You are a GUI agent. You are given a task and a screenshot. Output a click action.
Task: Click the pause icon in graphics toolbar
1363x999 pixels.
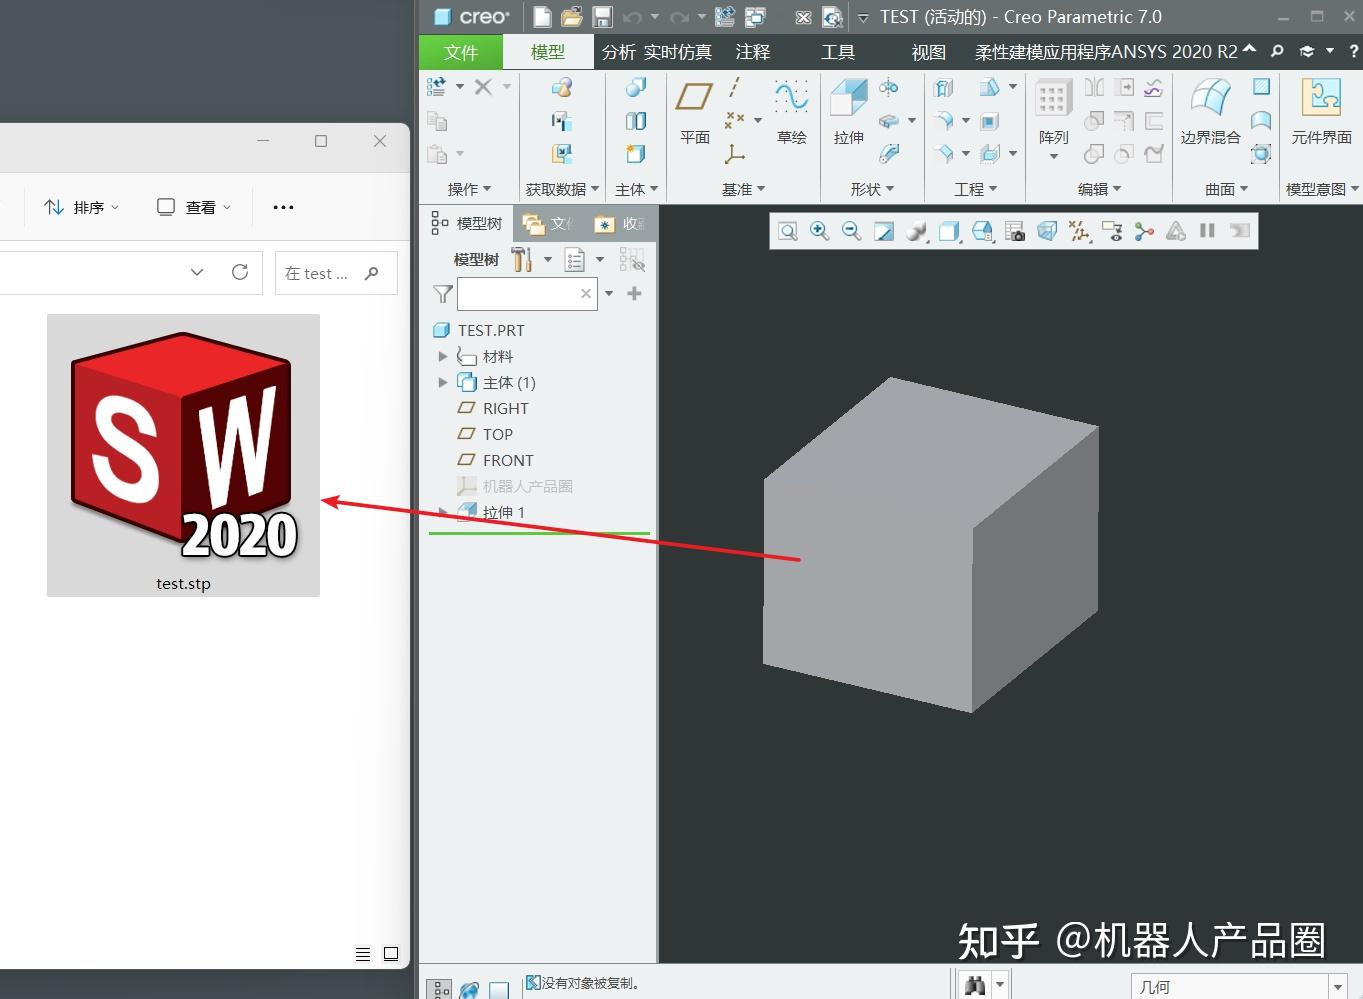pos(1208,230)
